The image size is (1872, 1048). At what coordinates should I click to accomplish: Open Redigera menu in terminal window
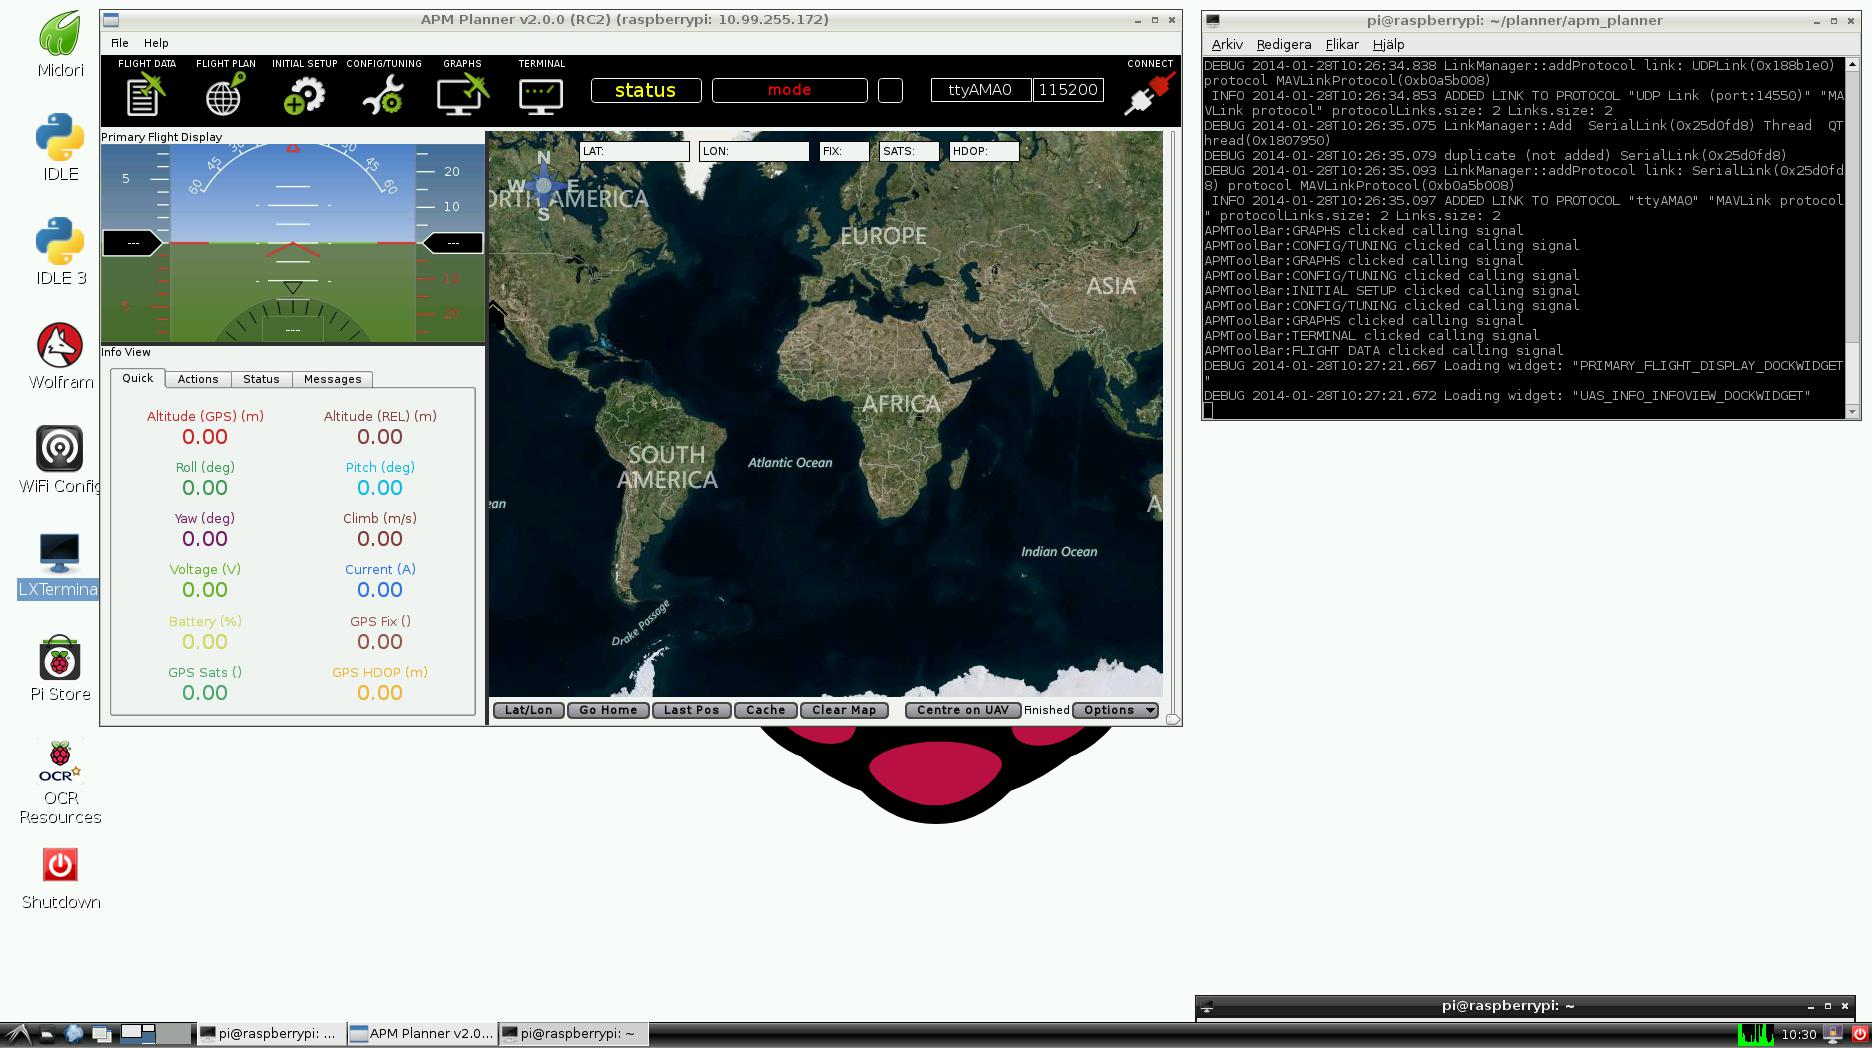coord(1284,44)
